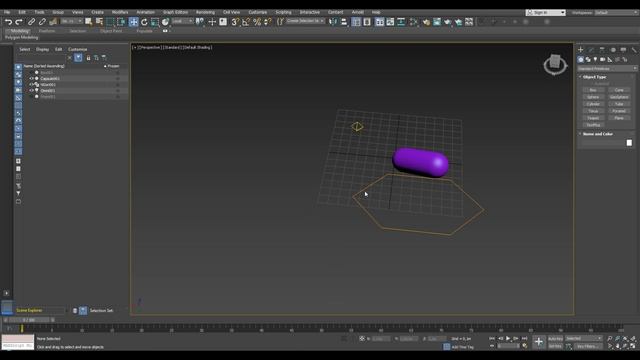Open the Customize menu in menu bar
640x360 pixels.
[258, 12]
